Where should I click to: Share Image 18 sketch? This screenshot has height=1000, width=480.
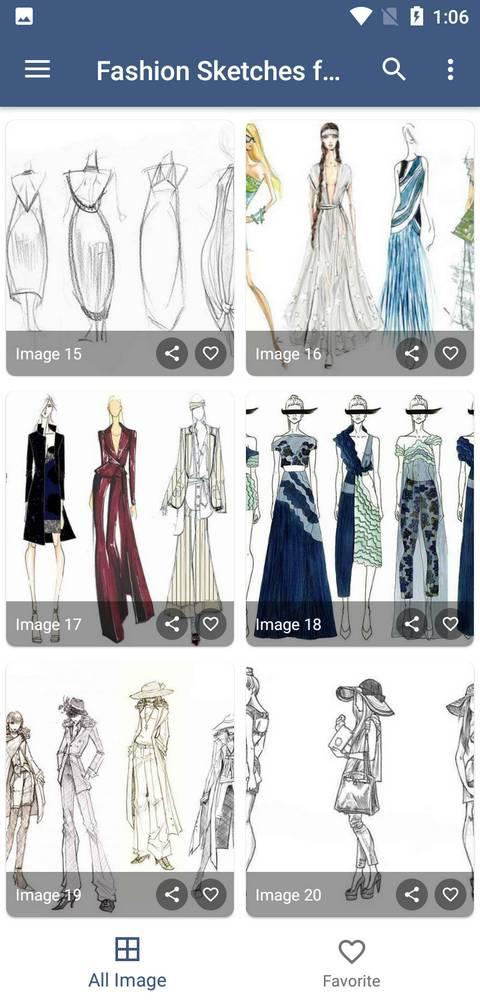(x=412, y=624)
